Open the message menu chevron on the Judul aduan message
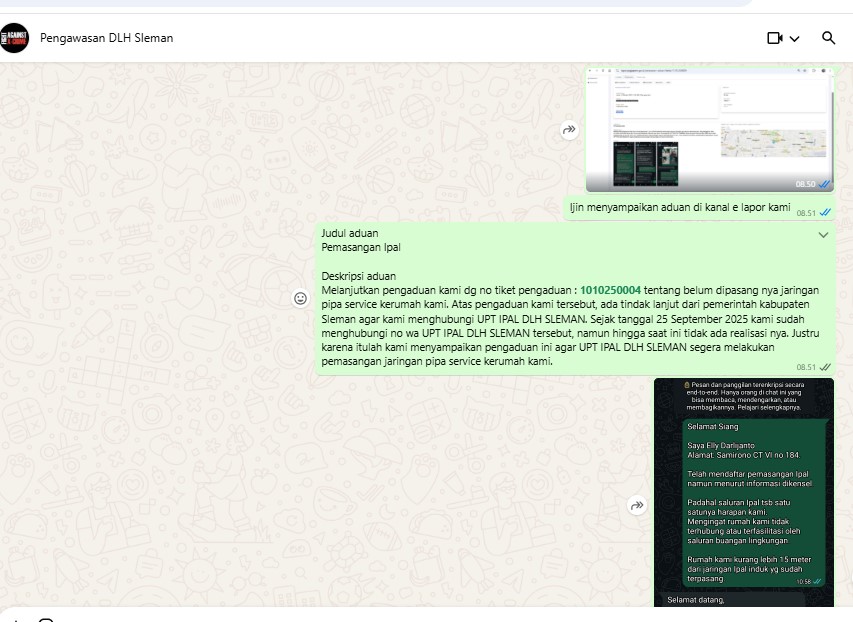 [823, 235]
